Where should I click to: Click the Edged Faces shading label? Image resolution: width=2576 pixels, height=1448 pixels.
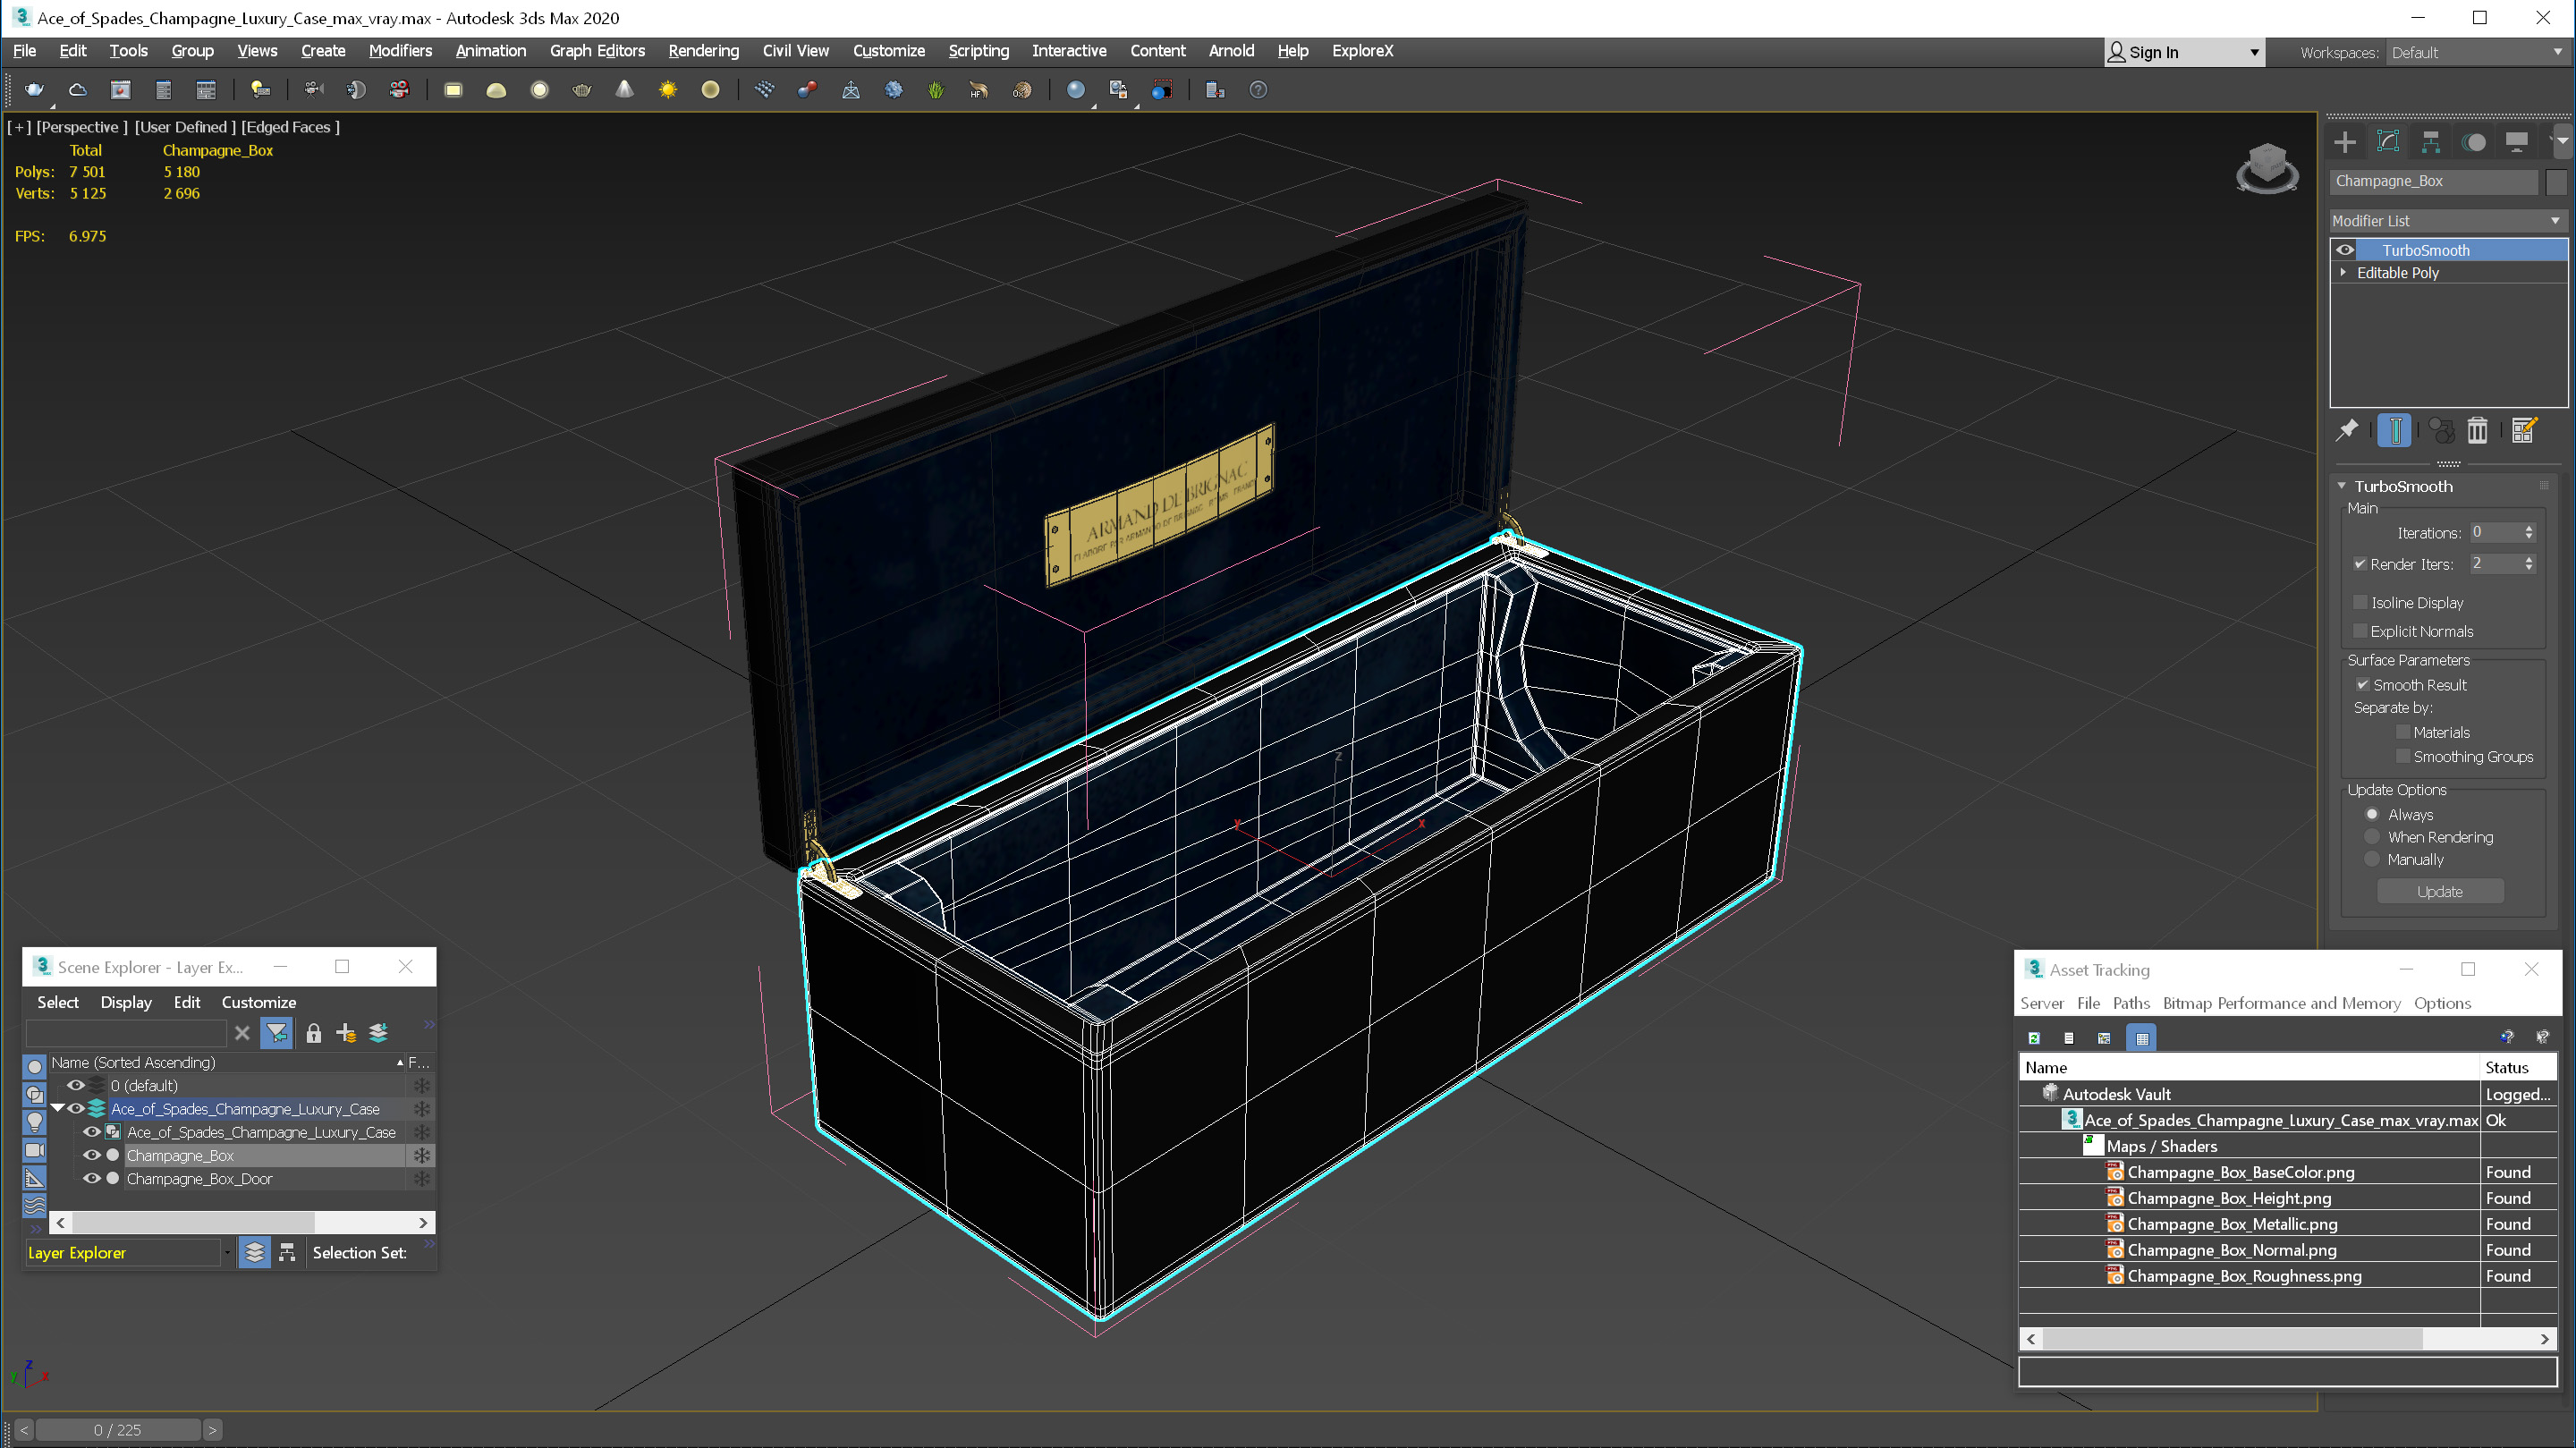click(290, 127)
